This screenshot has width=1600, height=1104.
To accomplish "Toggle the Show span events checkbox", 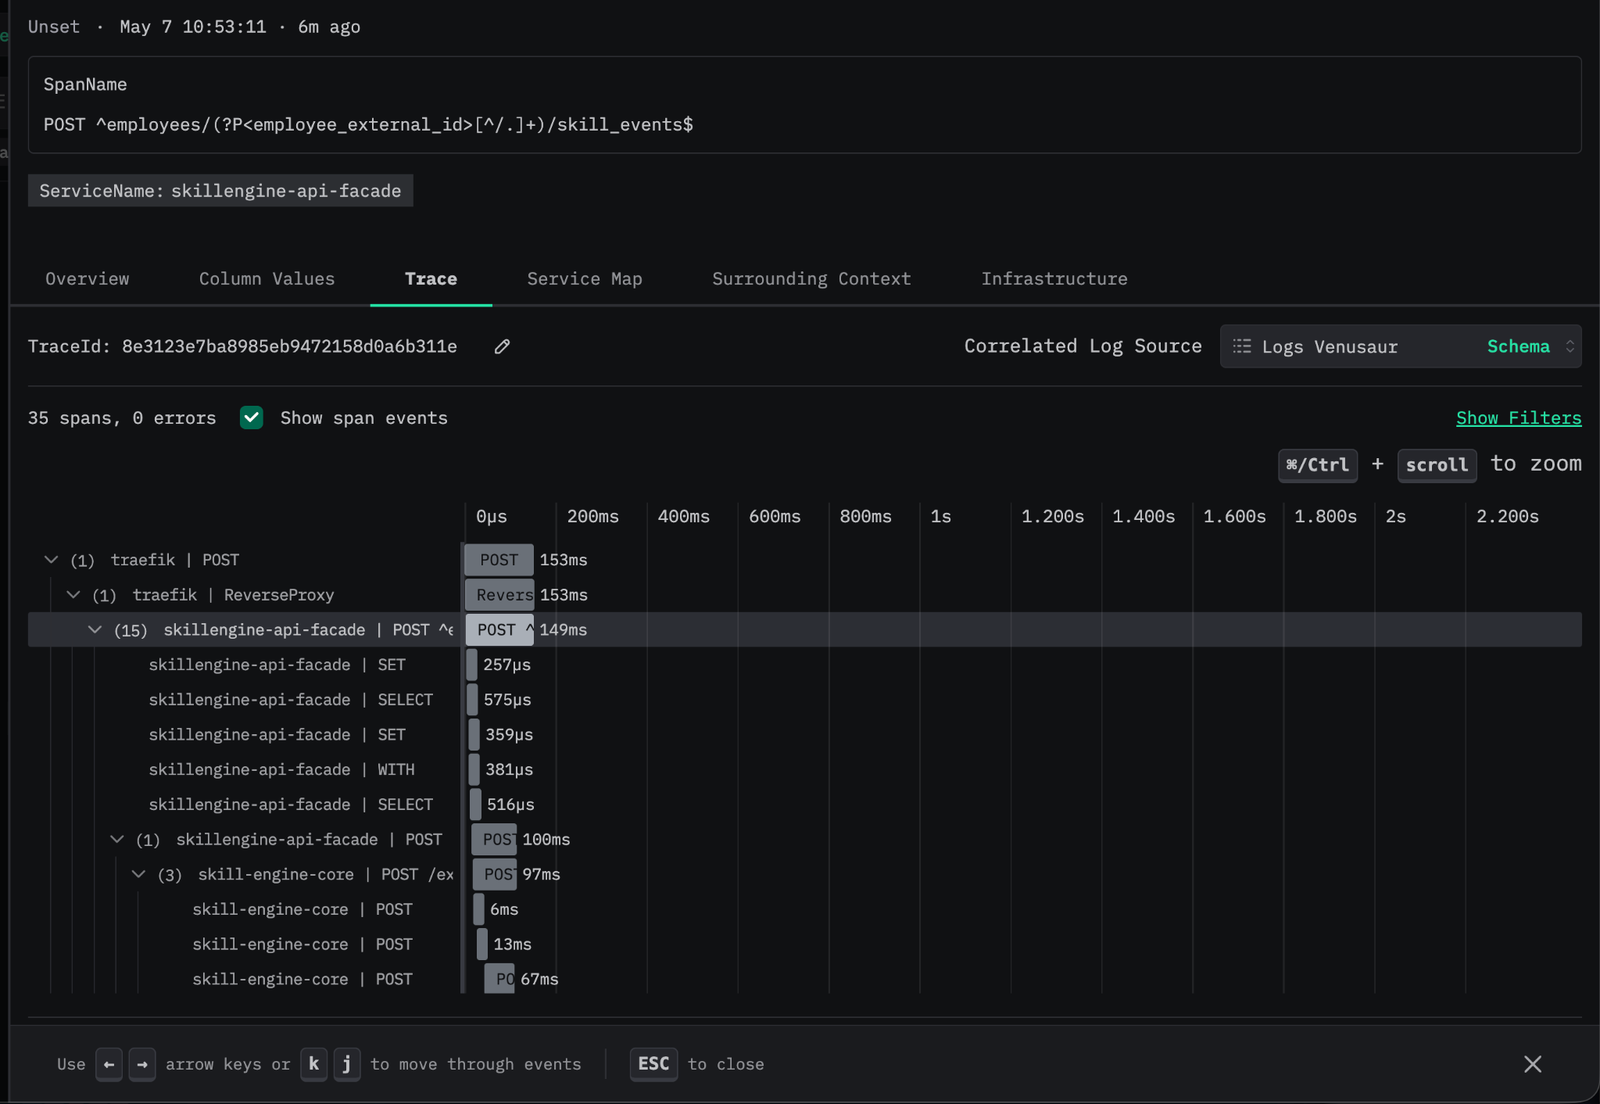I will tap(252, 418).
